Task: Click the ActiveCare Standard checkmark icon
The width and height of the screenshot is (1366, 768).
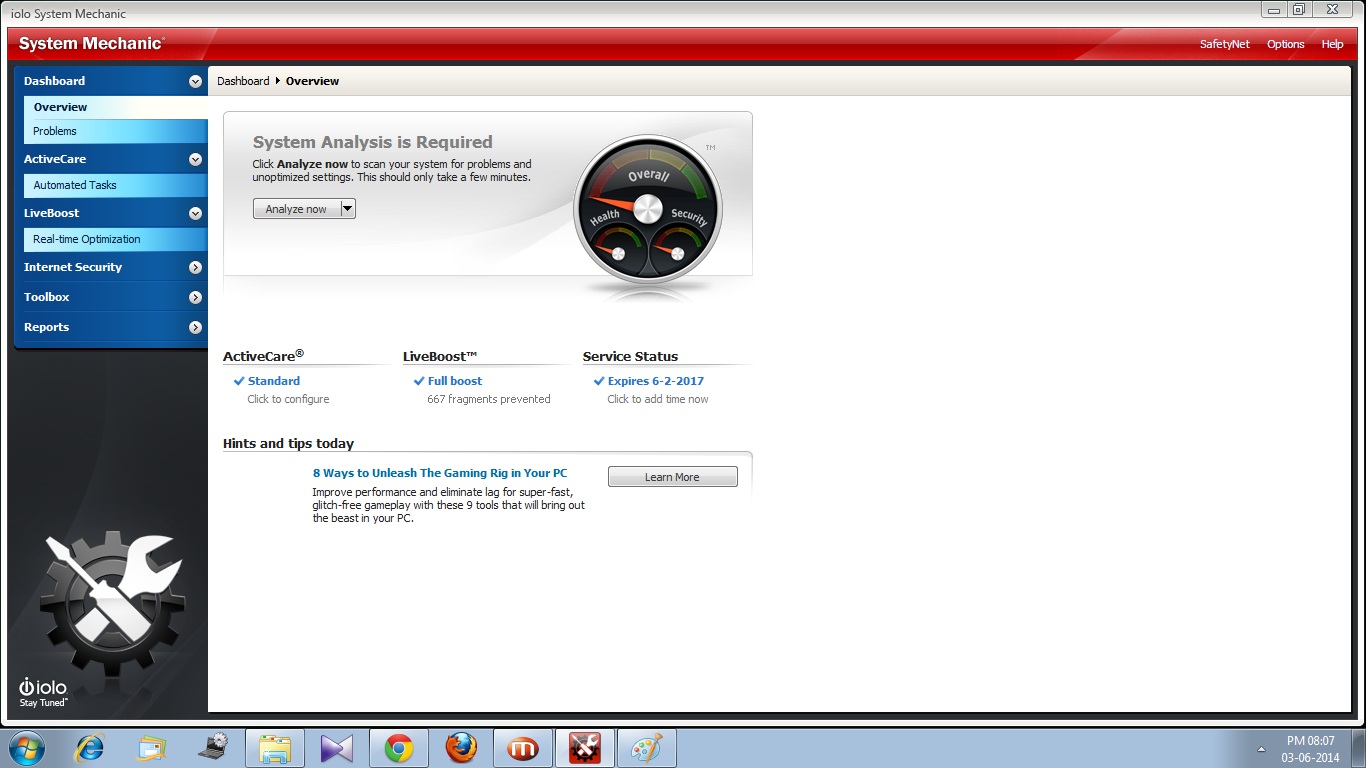Action: pyautogui.click(x=239, y=381)
